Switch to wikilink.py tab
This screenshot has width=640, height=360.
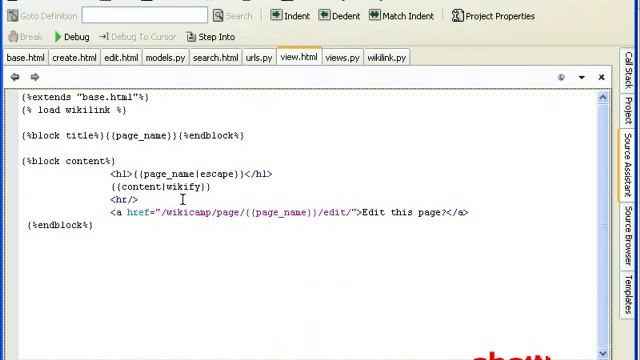(x=387, y=58)
